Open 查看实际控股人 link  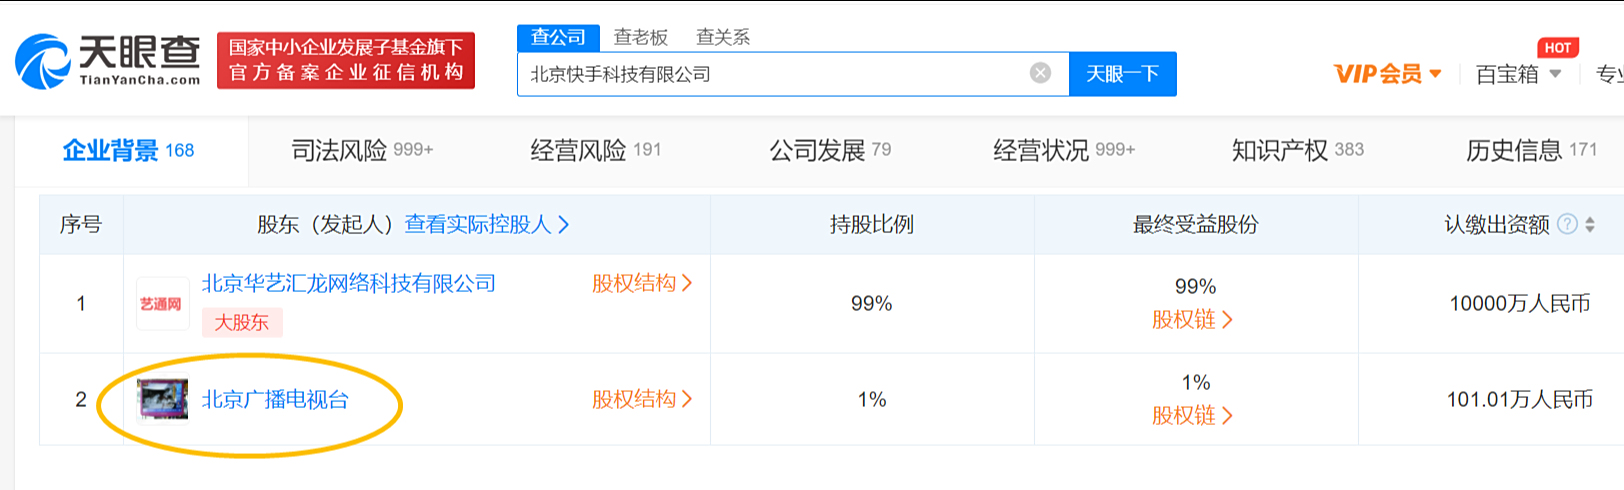[x=486, y=225]
